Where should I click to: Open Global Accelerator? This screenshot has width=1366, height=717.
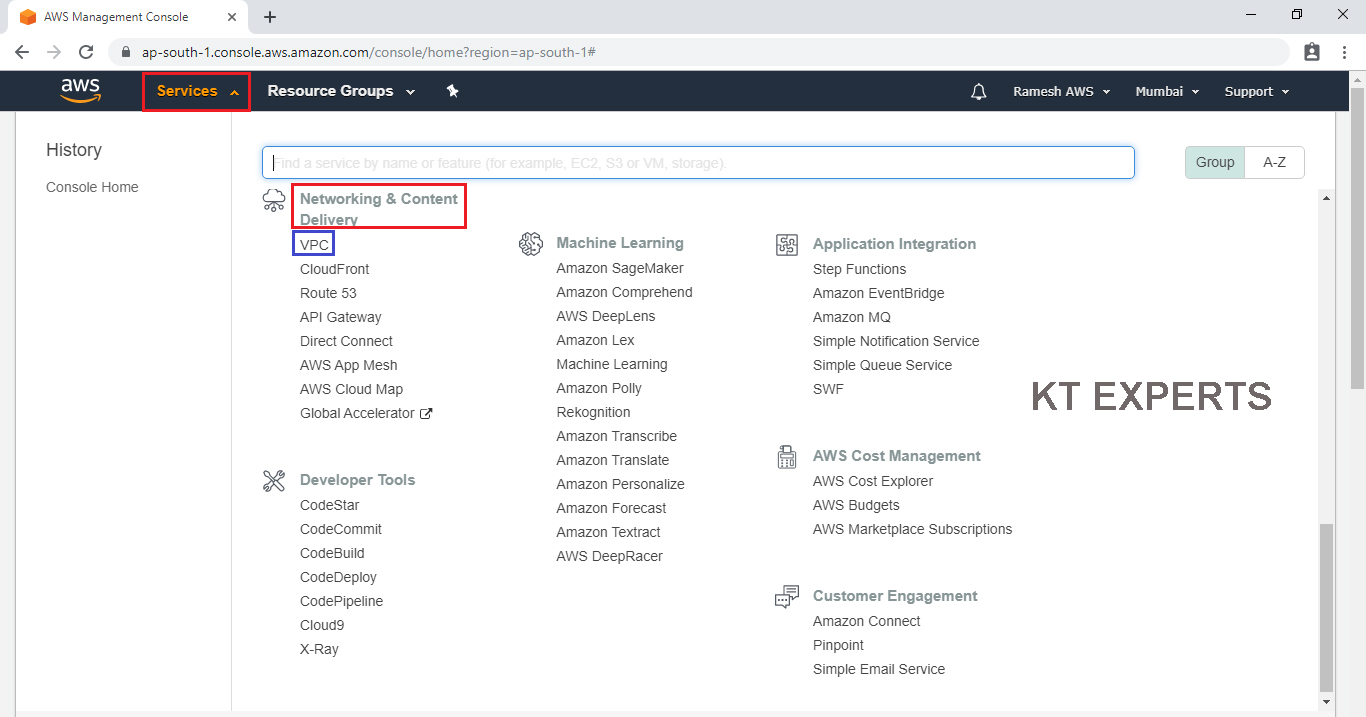tap(357, 413)
